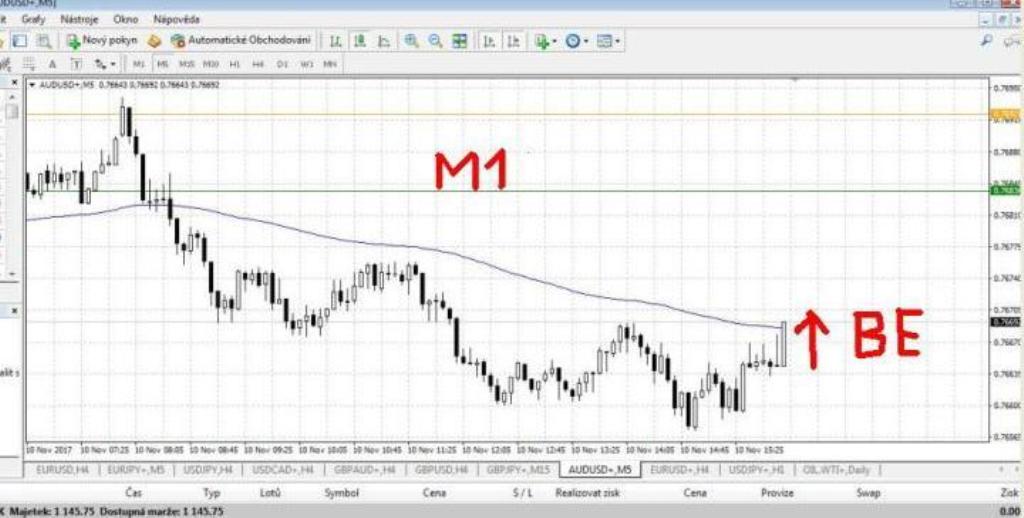Toggle auto scroll to latest bar

(489, 41)
